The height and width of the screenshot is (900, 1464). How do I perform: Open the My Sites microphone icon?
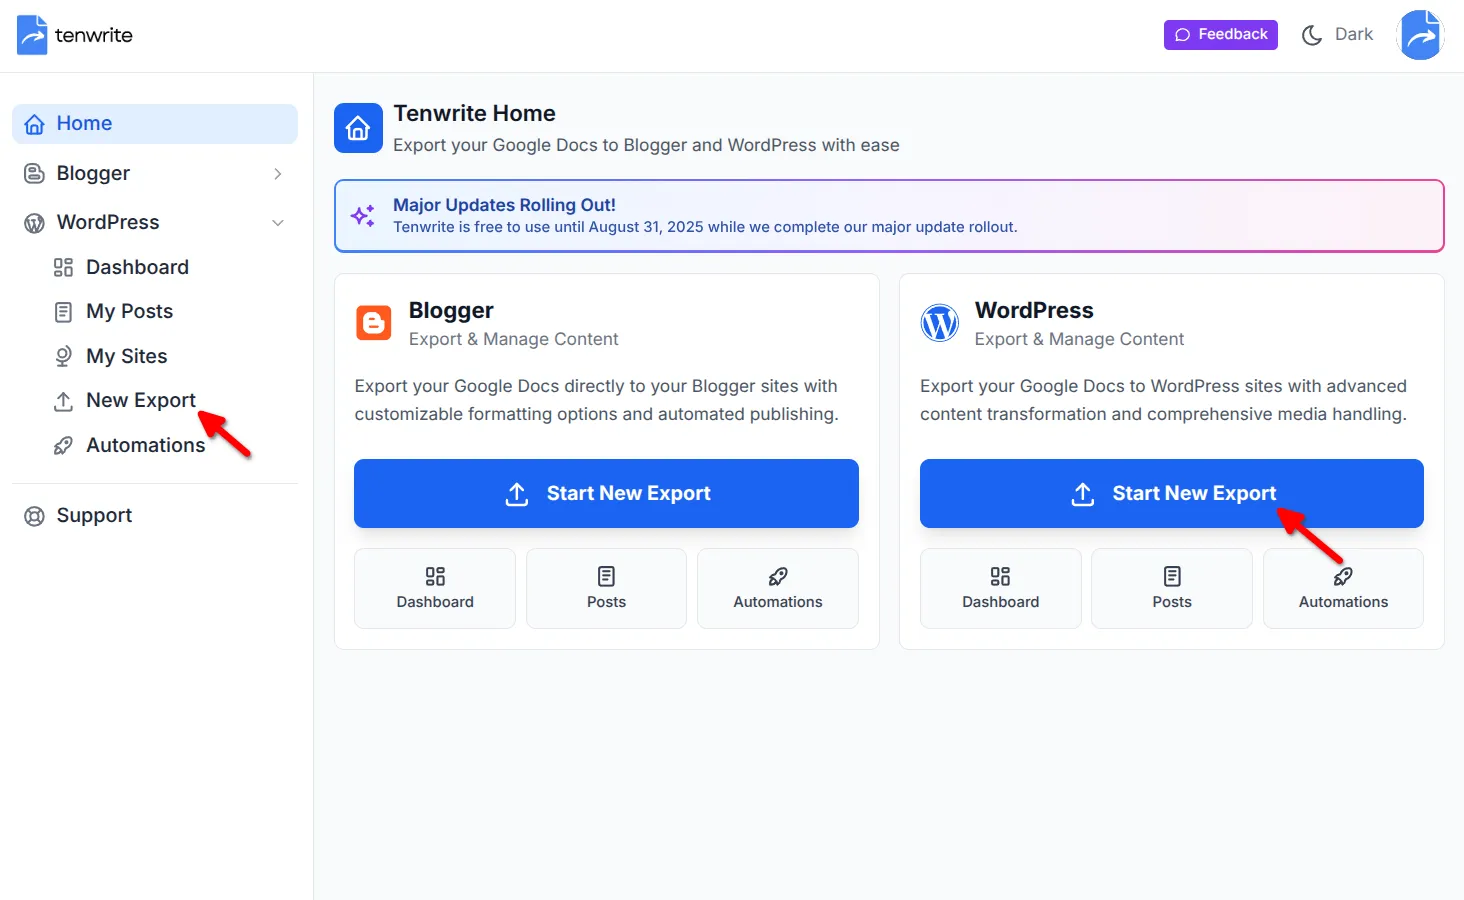[62, 356]
